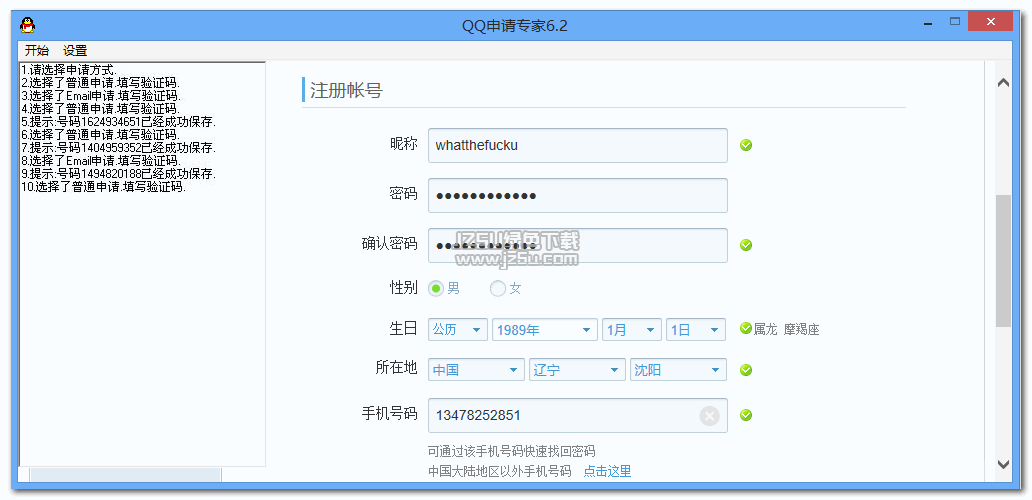
Task: Open the 公历 calendar type dropdown
Action: point(458,330)
